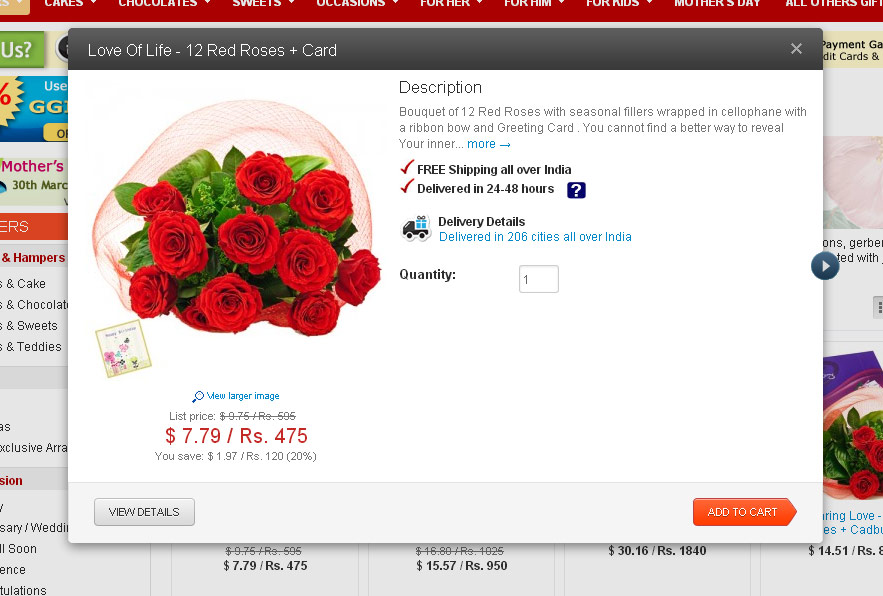Open Delivered in 206 cities link
The image size is (883, 596).
point(535,237)
